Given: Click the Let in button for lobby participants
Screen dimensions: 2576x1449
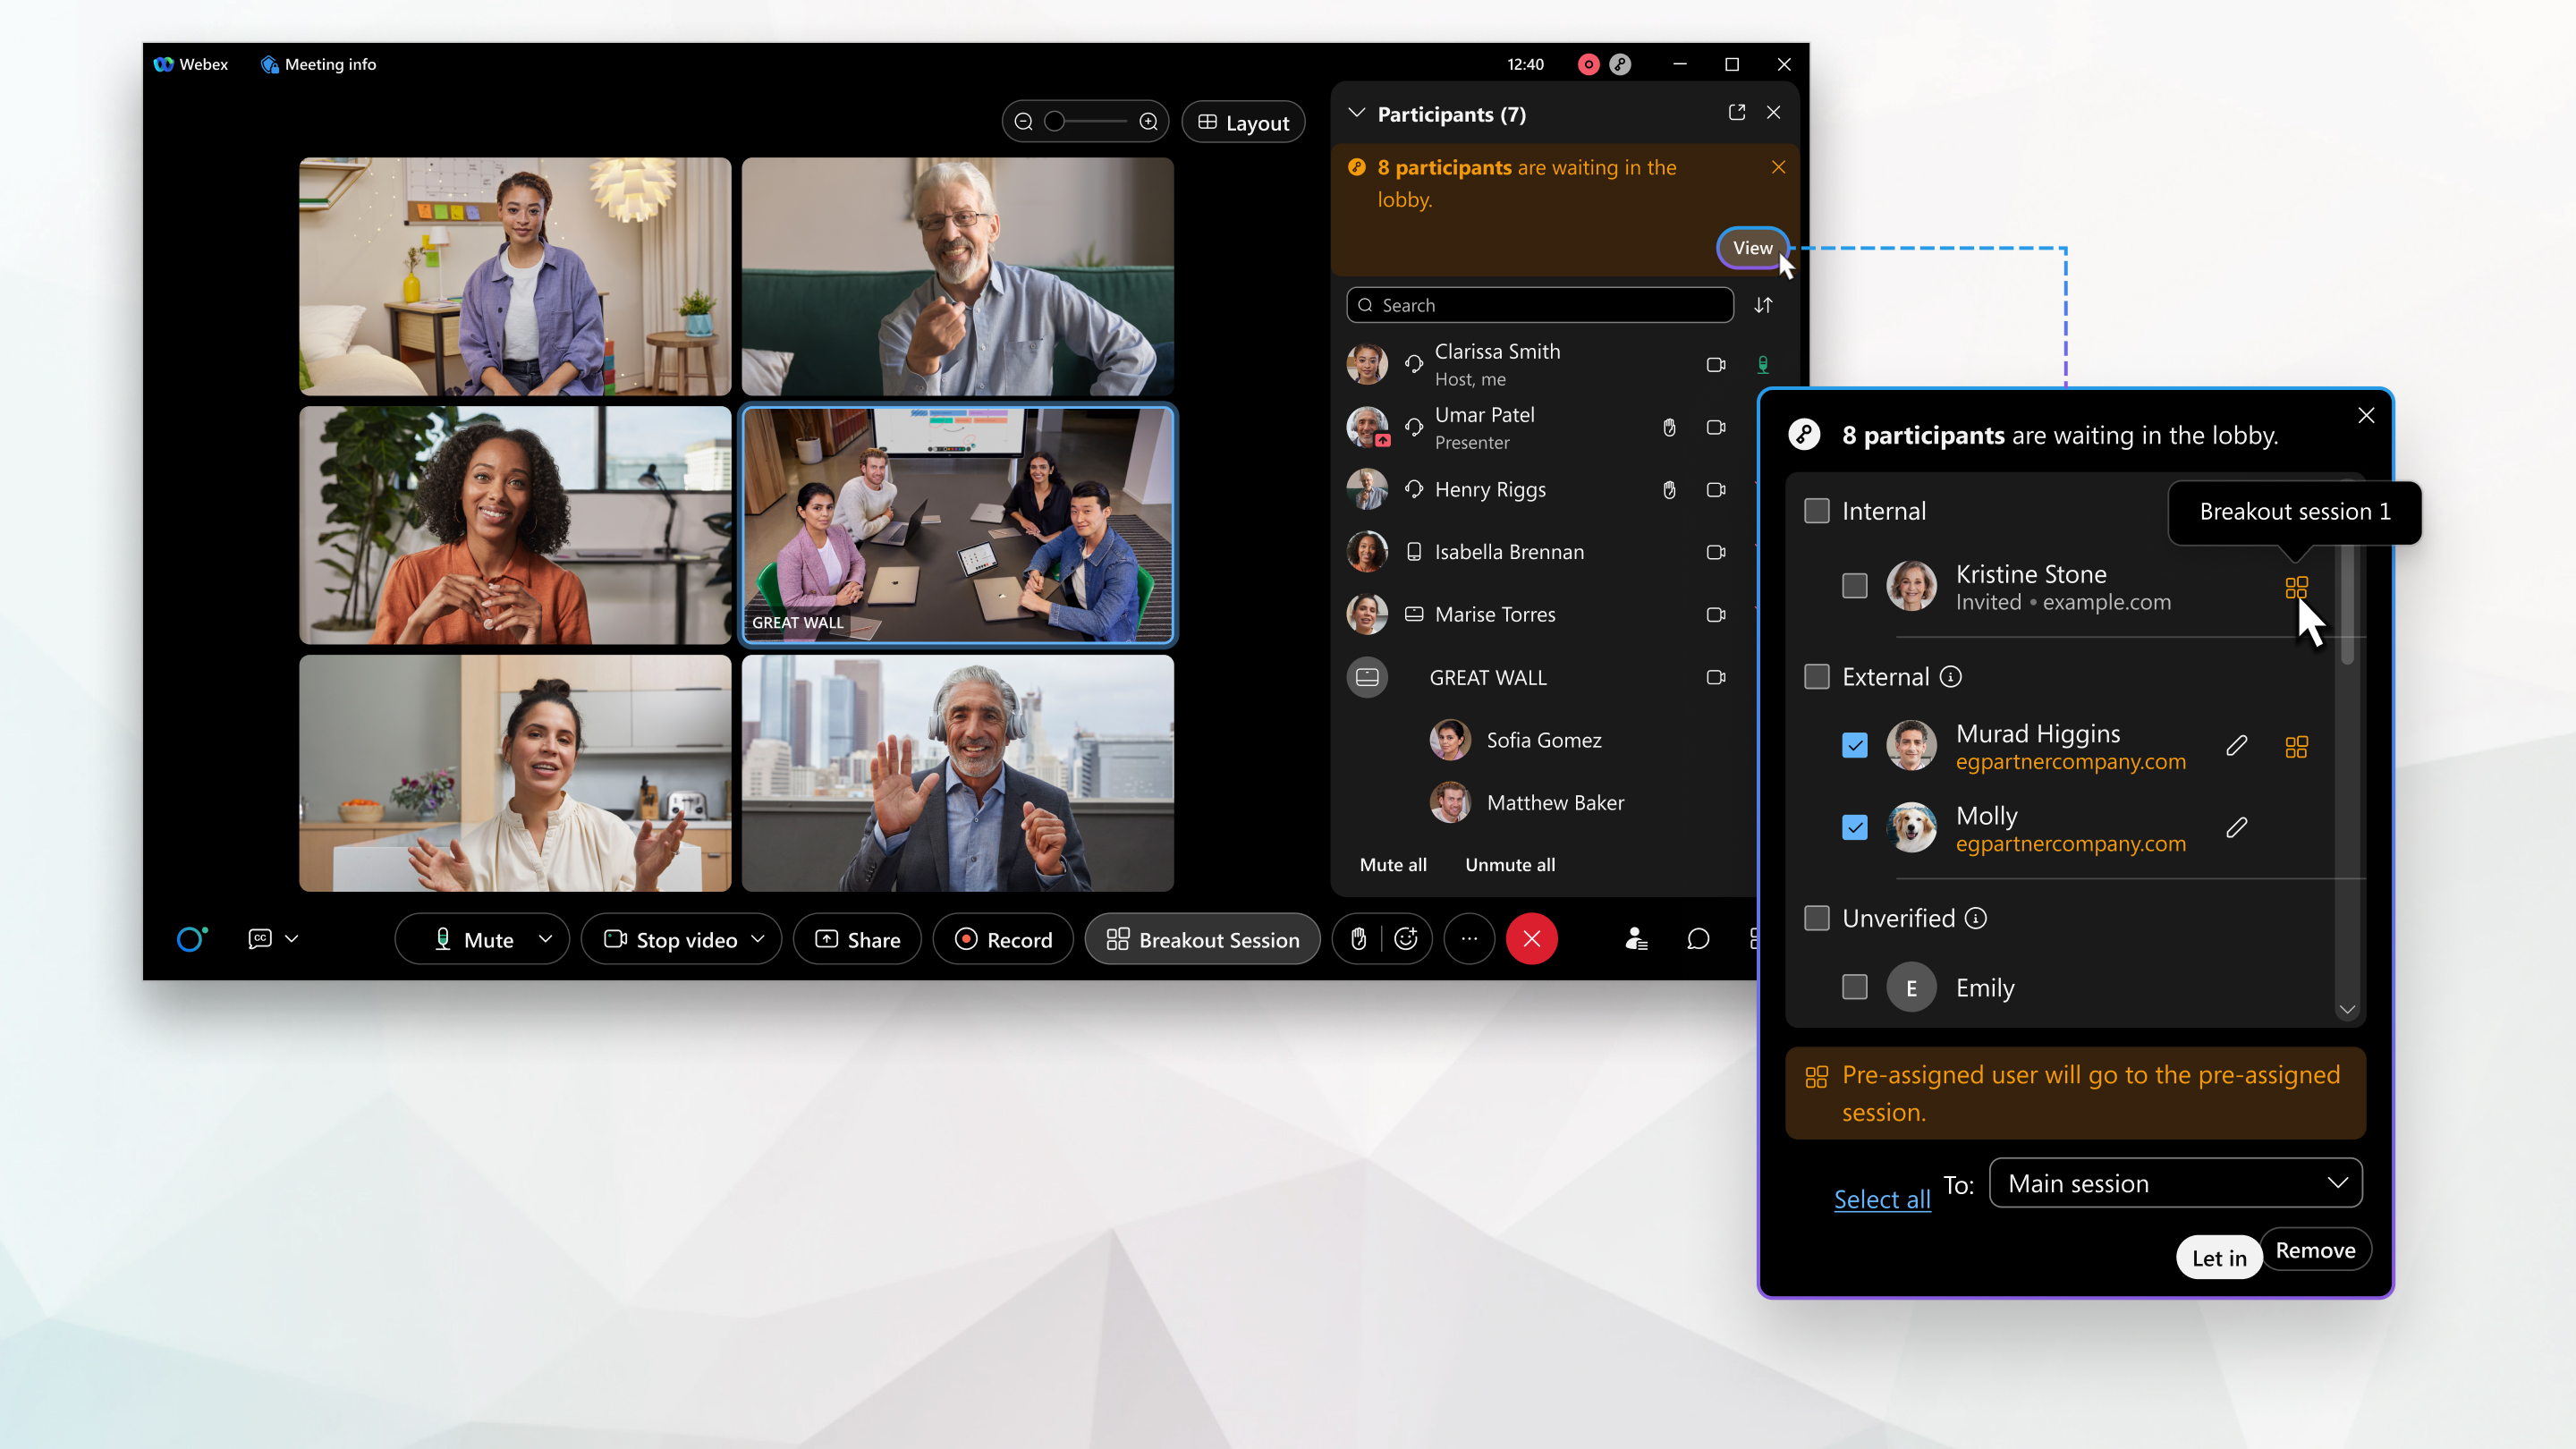Looking at the screenshot, I should [2218, 1258].
